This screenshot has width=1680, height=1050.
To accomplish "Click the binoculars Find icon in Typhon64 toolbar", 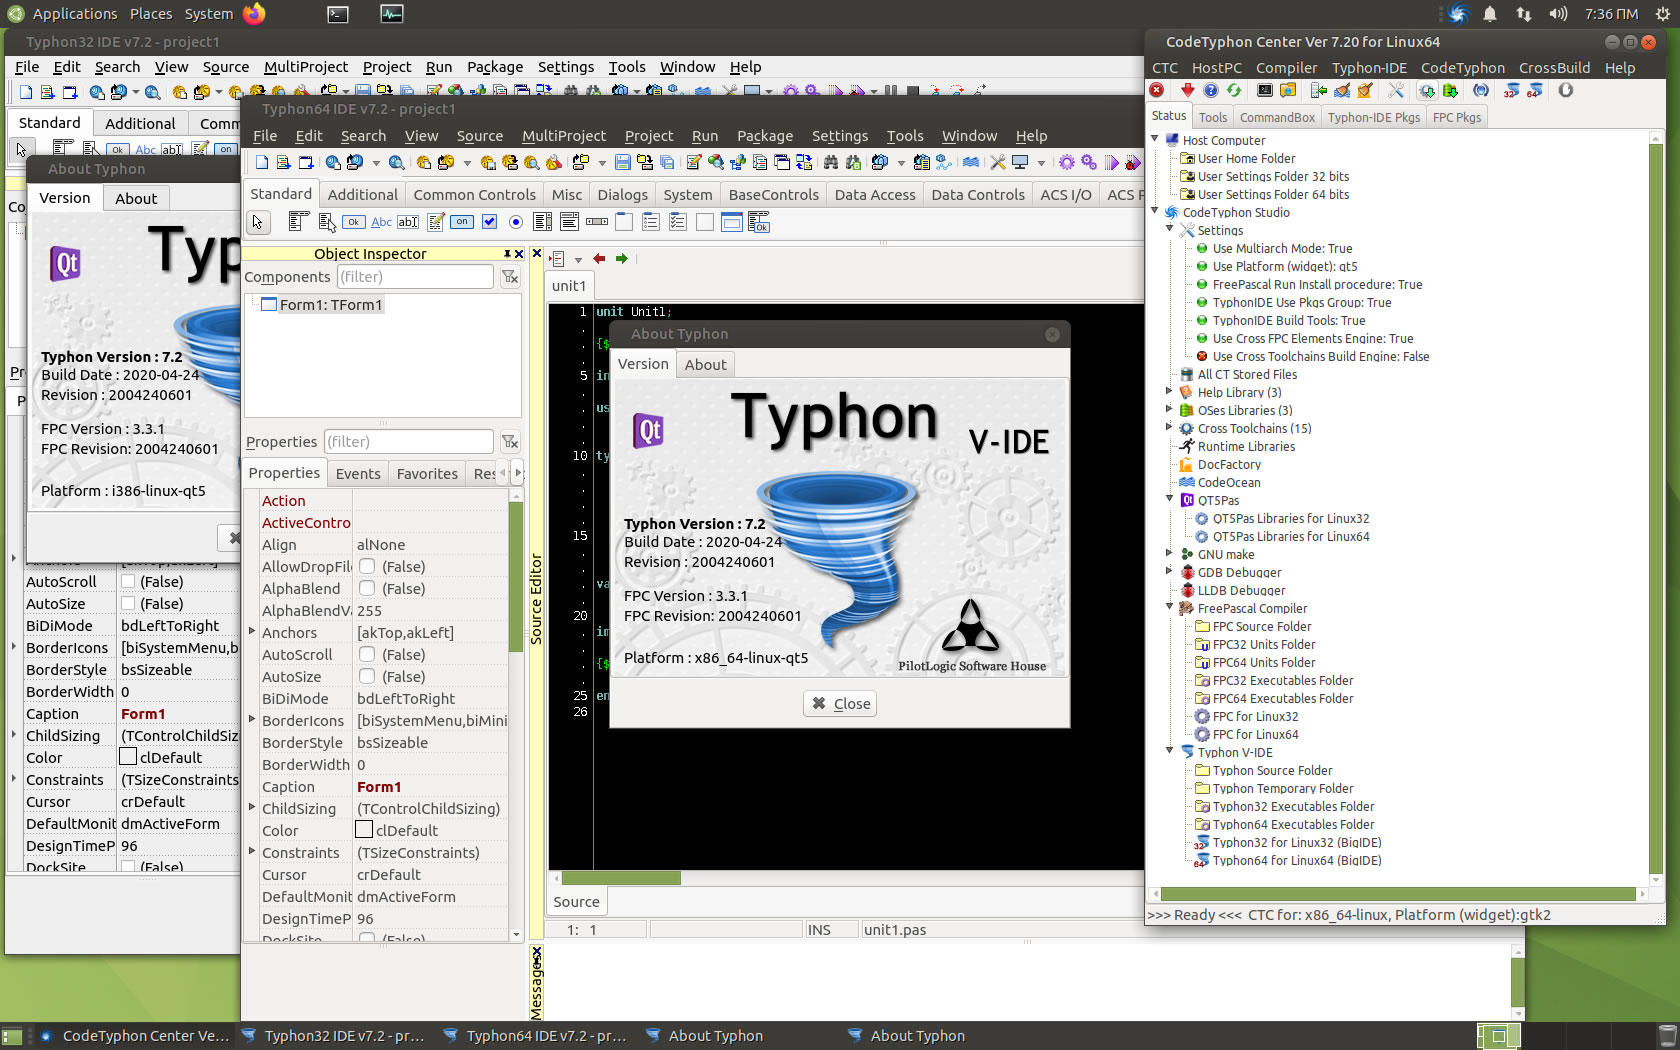I will pos(831,162).
